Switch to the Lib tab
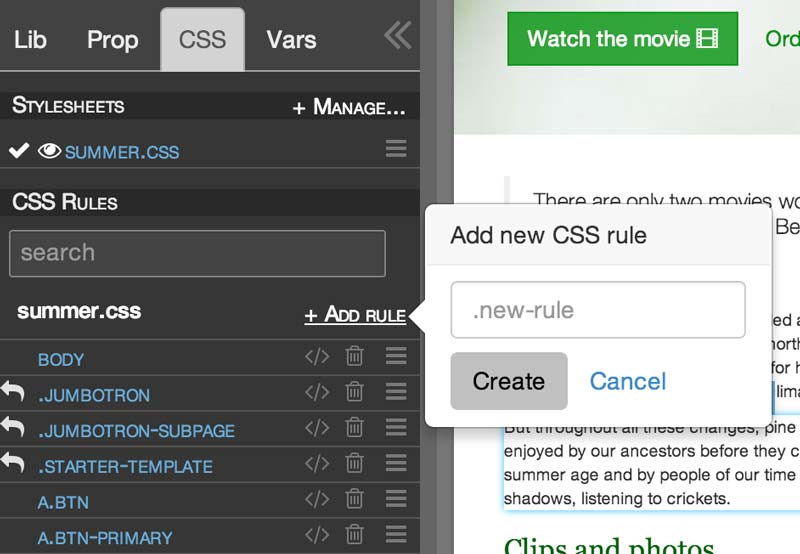This screenshot has width=800, height=554. tap(30, 40)
